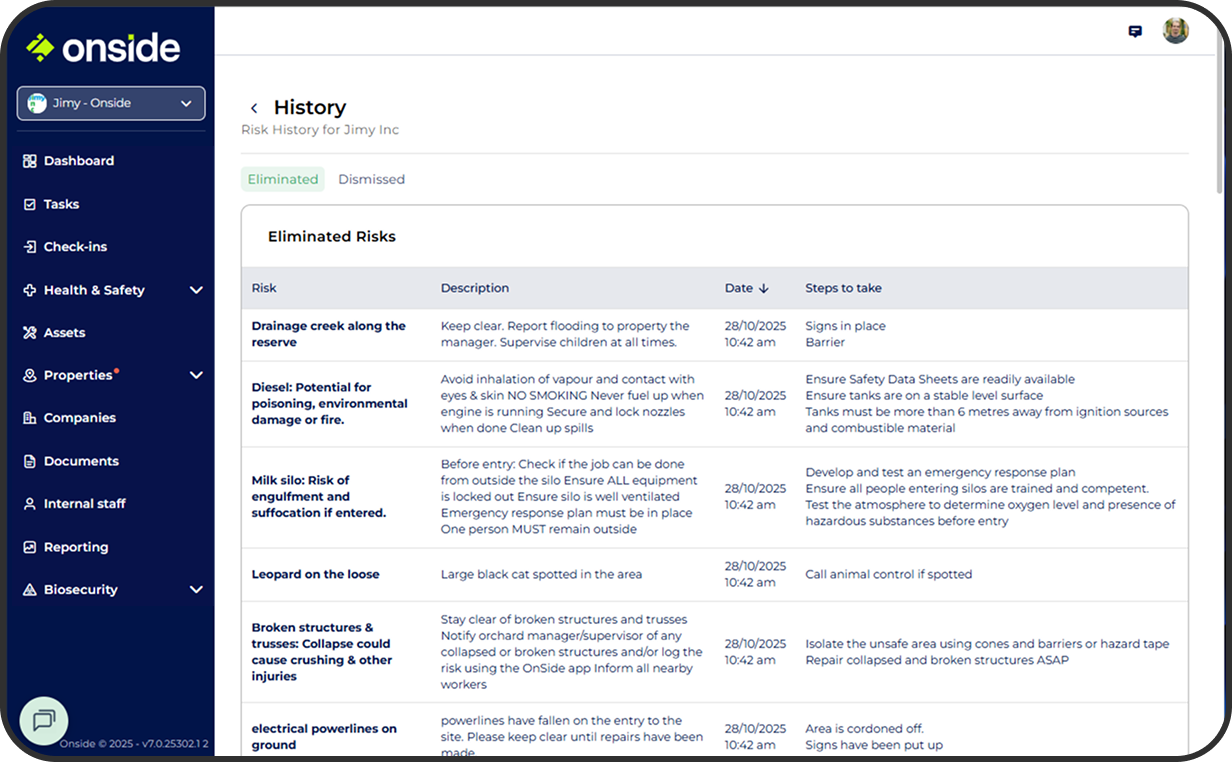Click the Companies building icon
The width and height of the screenshot is (1232, 762).
[x=30, y=418]
